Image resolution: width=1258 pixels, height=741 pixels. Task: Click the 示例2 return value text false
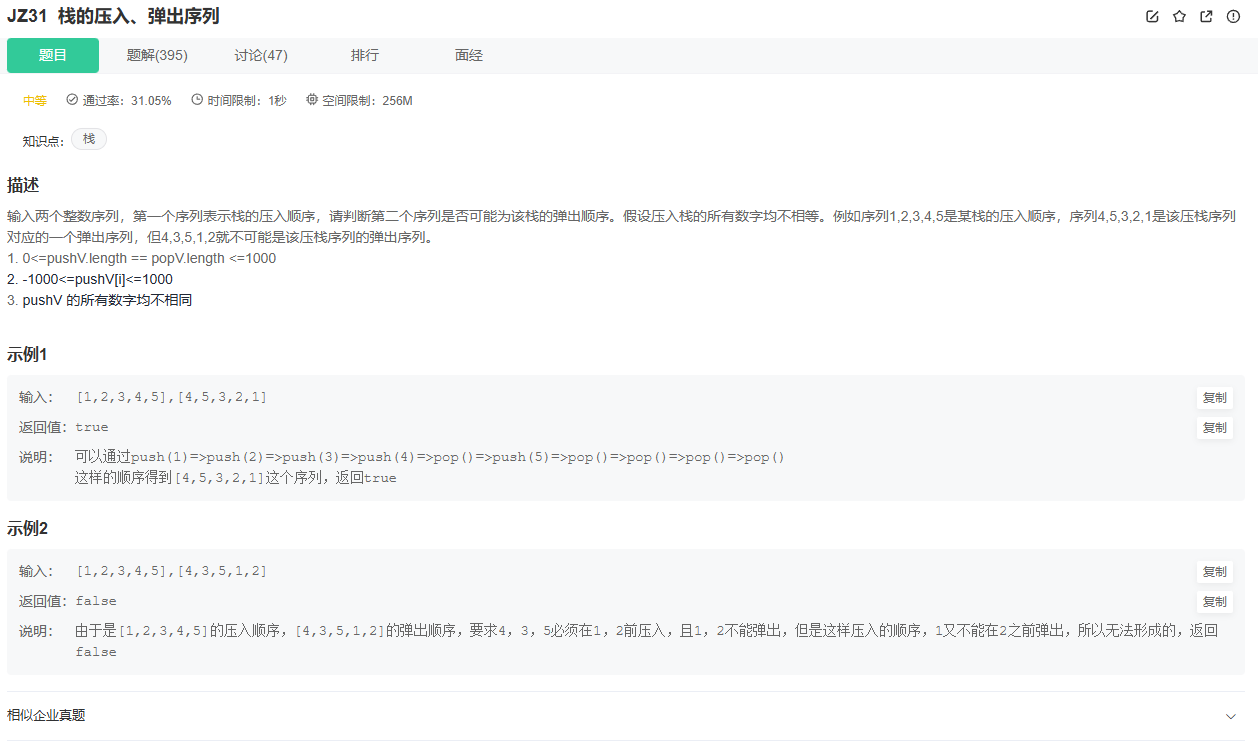pos(96,601)
